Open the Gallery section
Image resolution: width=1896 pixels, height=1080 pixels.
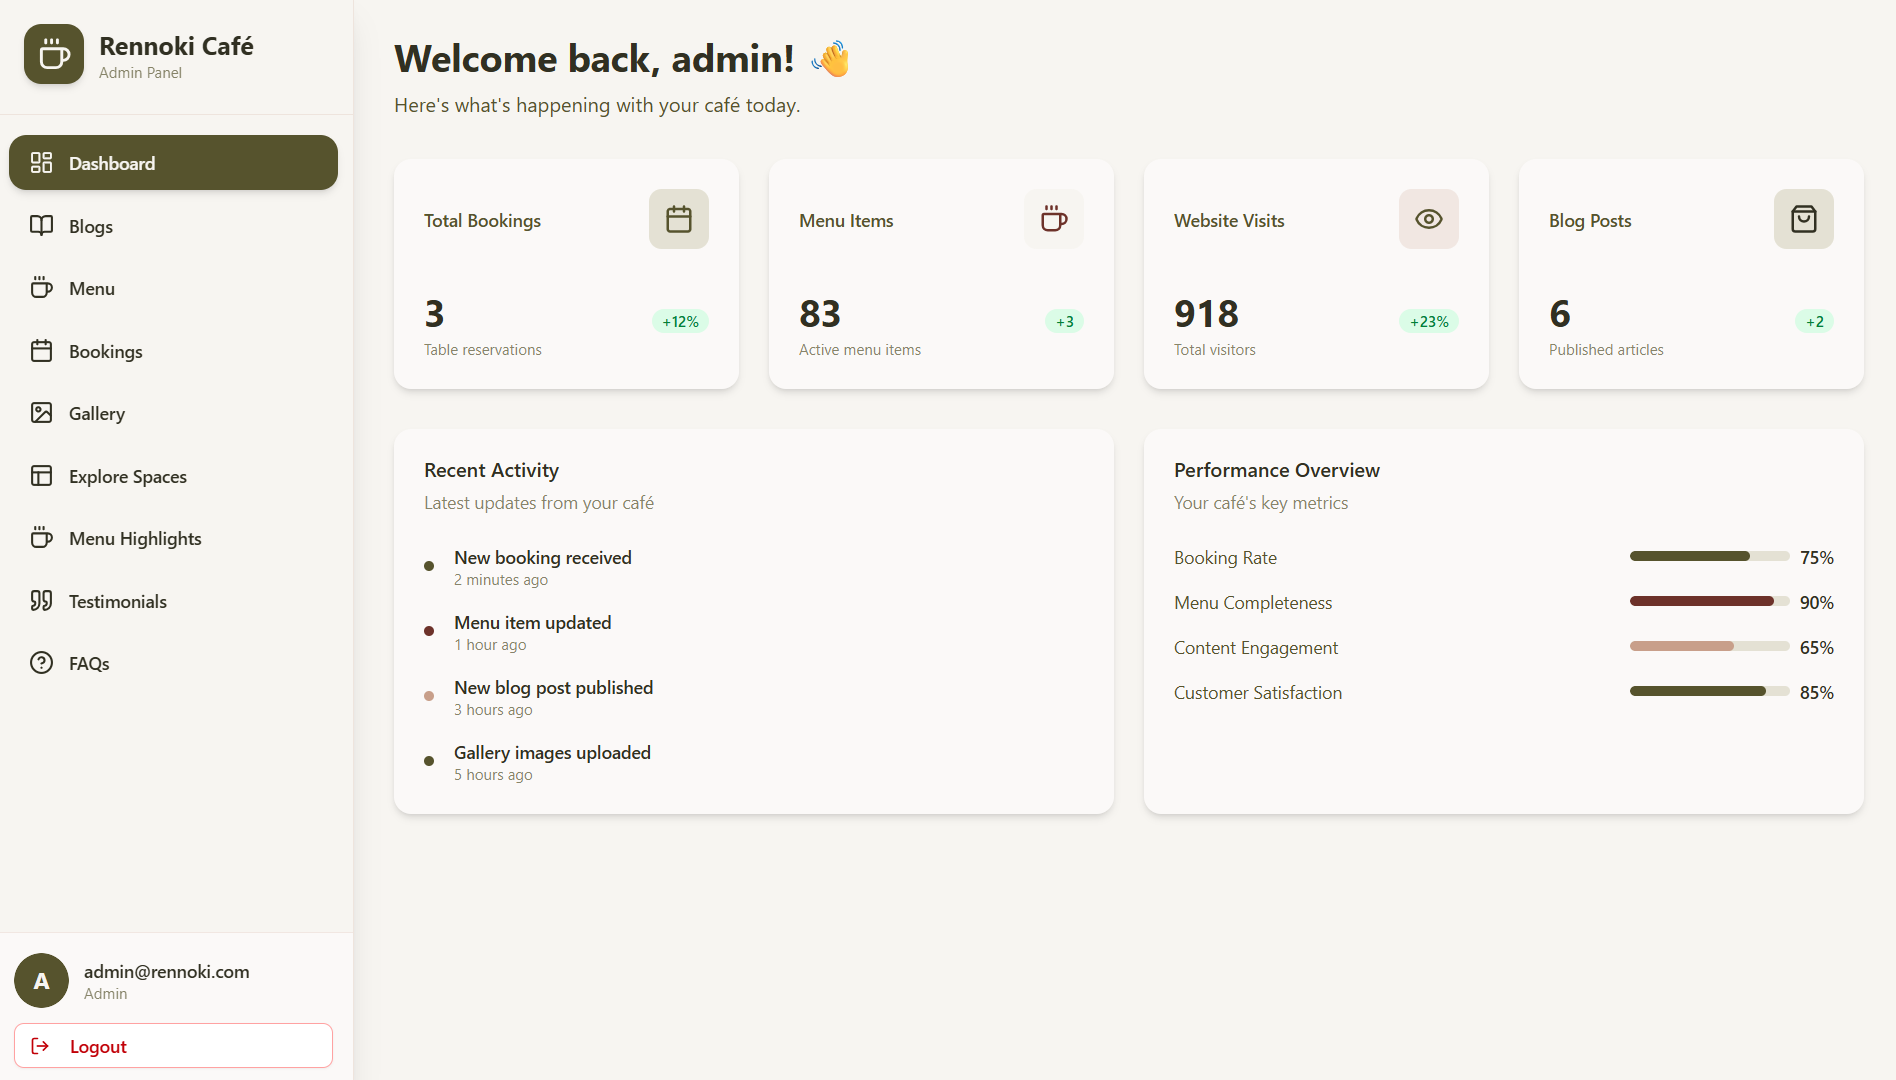tap(173, 413)
